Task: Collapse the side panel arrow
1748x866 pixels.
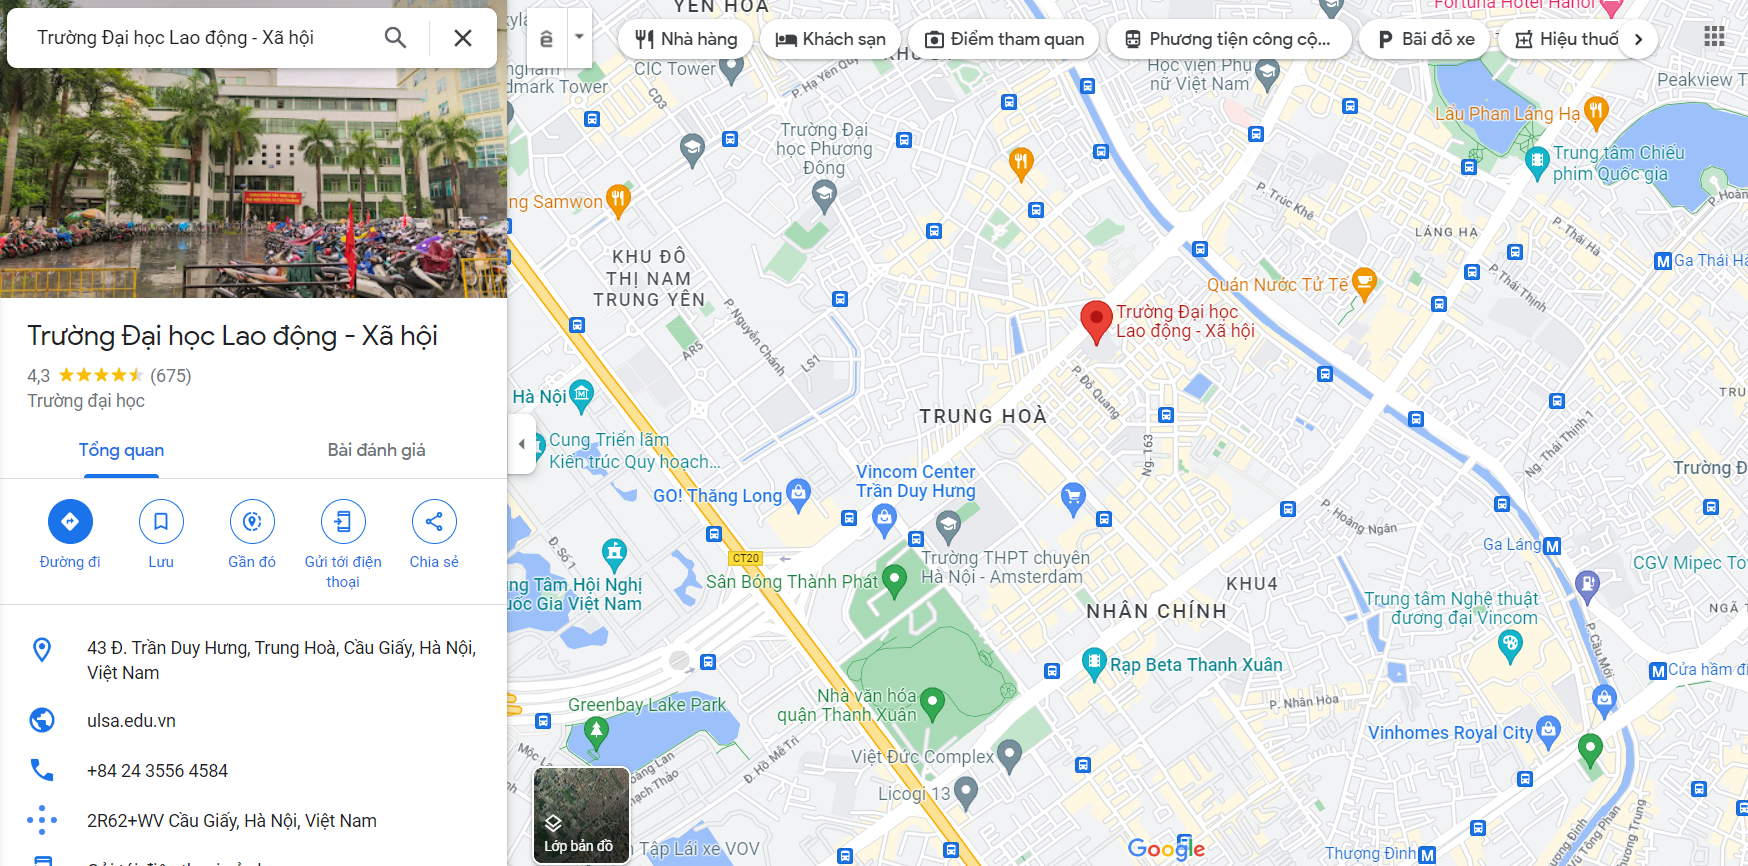Action: click(521, 444)
